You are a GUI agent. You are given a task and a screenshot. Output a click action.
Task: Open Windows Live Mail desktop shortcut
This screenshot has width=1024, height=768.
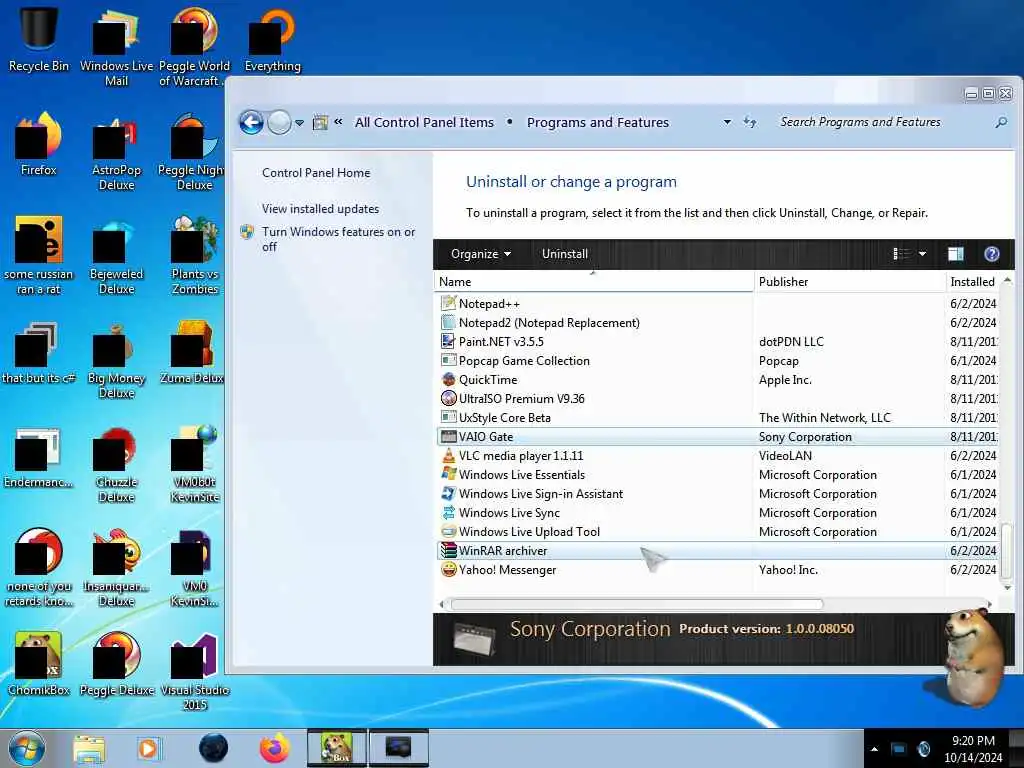116,46
